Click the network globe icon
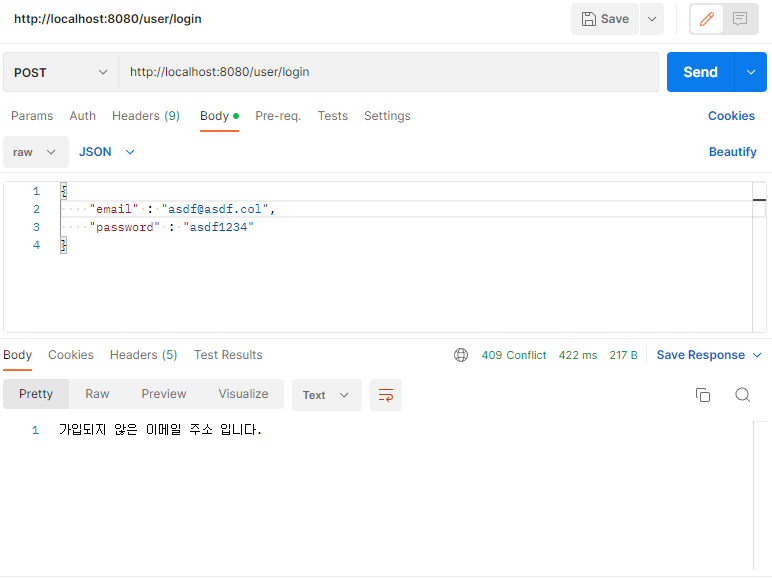772x578 pixels. pyautogui.click(x=461, y=355)
